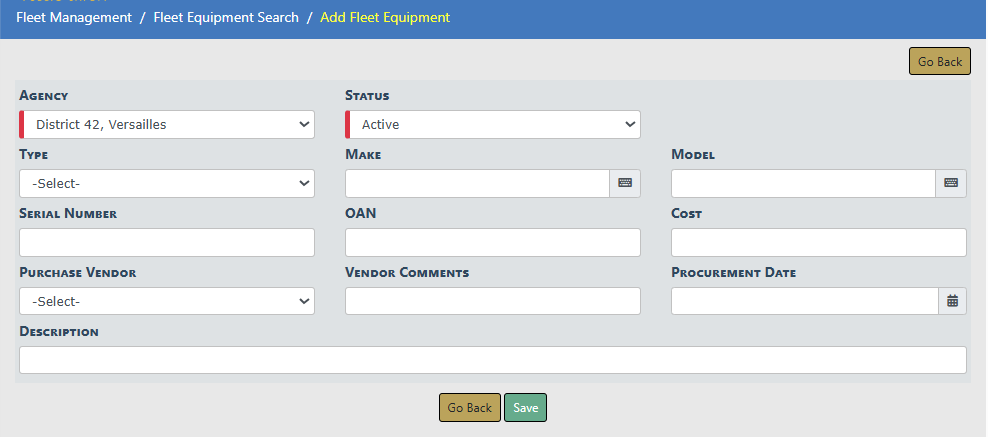This screenshot has width=988, height=437.
Task: Expand the Agency dropdown
Action: click(167, 125)
